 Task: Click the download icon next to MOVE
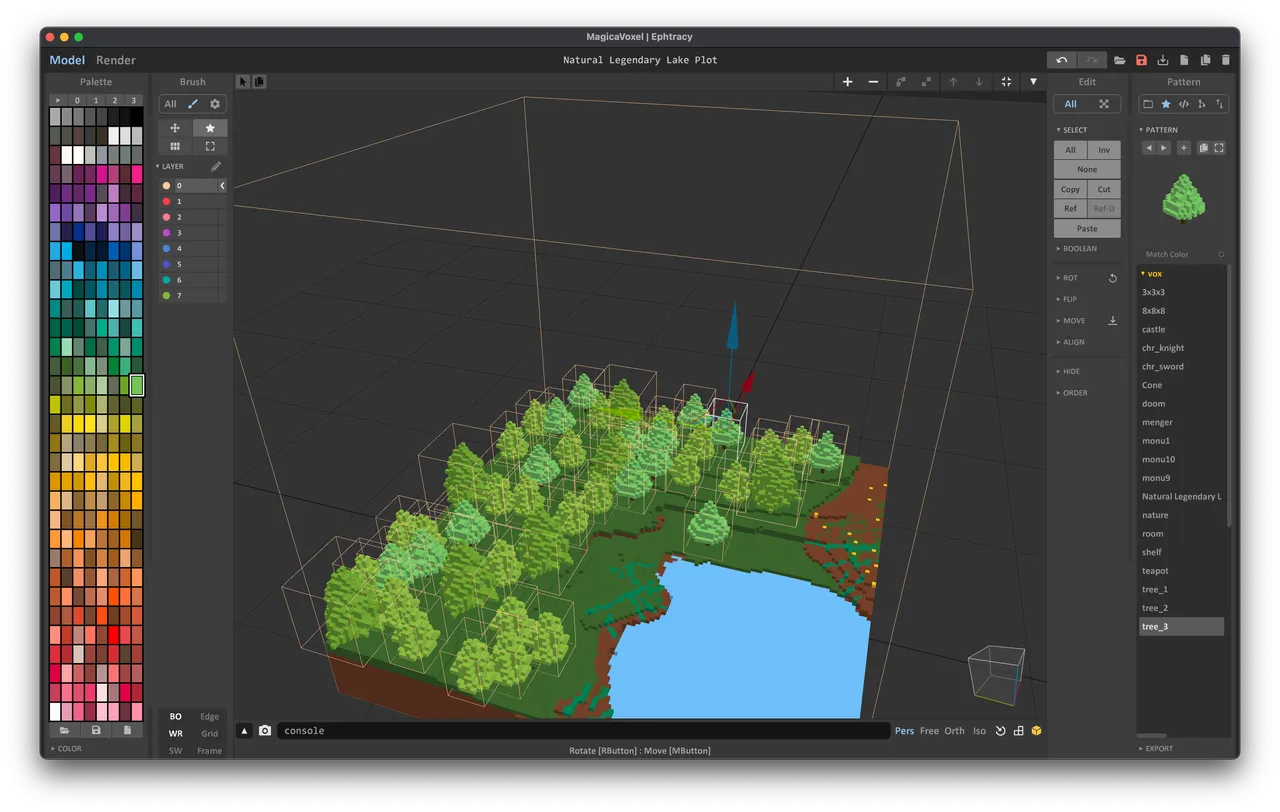(1113, 321)
